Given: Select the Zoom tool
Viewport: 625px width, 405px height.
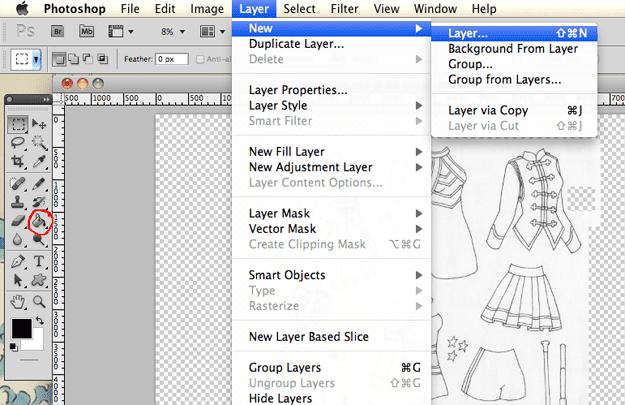Looking at the screenshot, I should tap(39, 302).
